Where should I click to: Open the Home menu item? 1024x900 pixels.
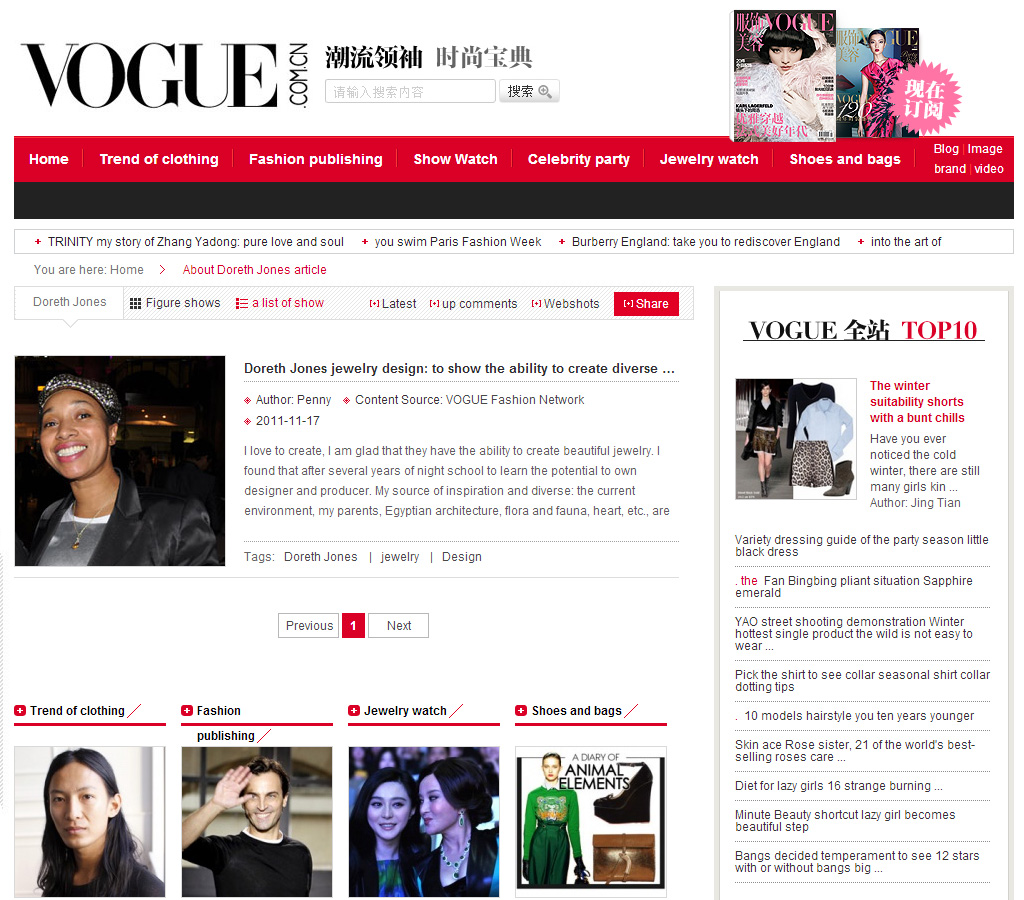49,159
